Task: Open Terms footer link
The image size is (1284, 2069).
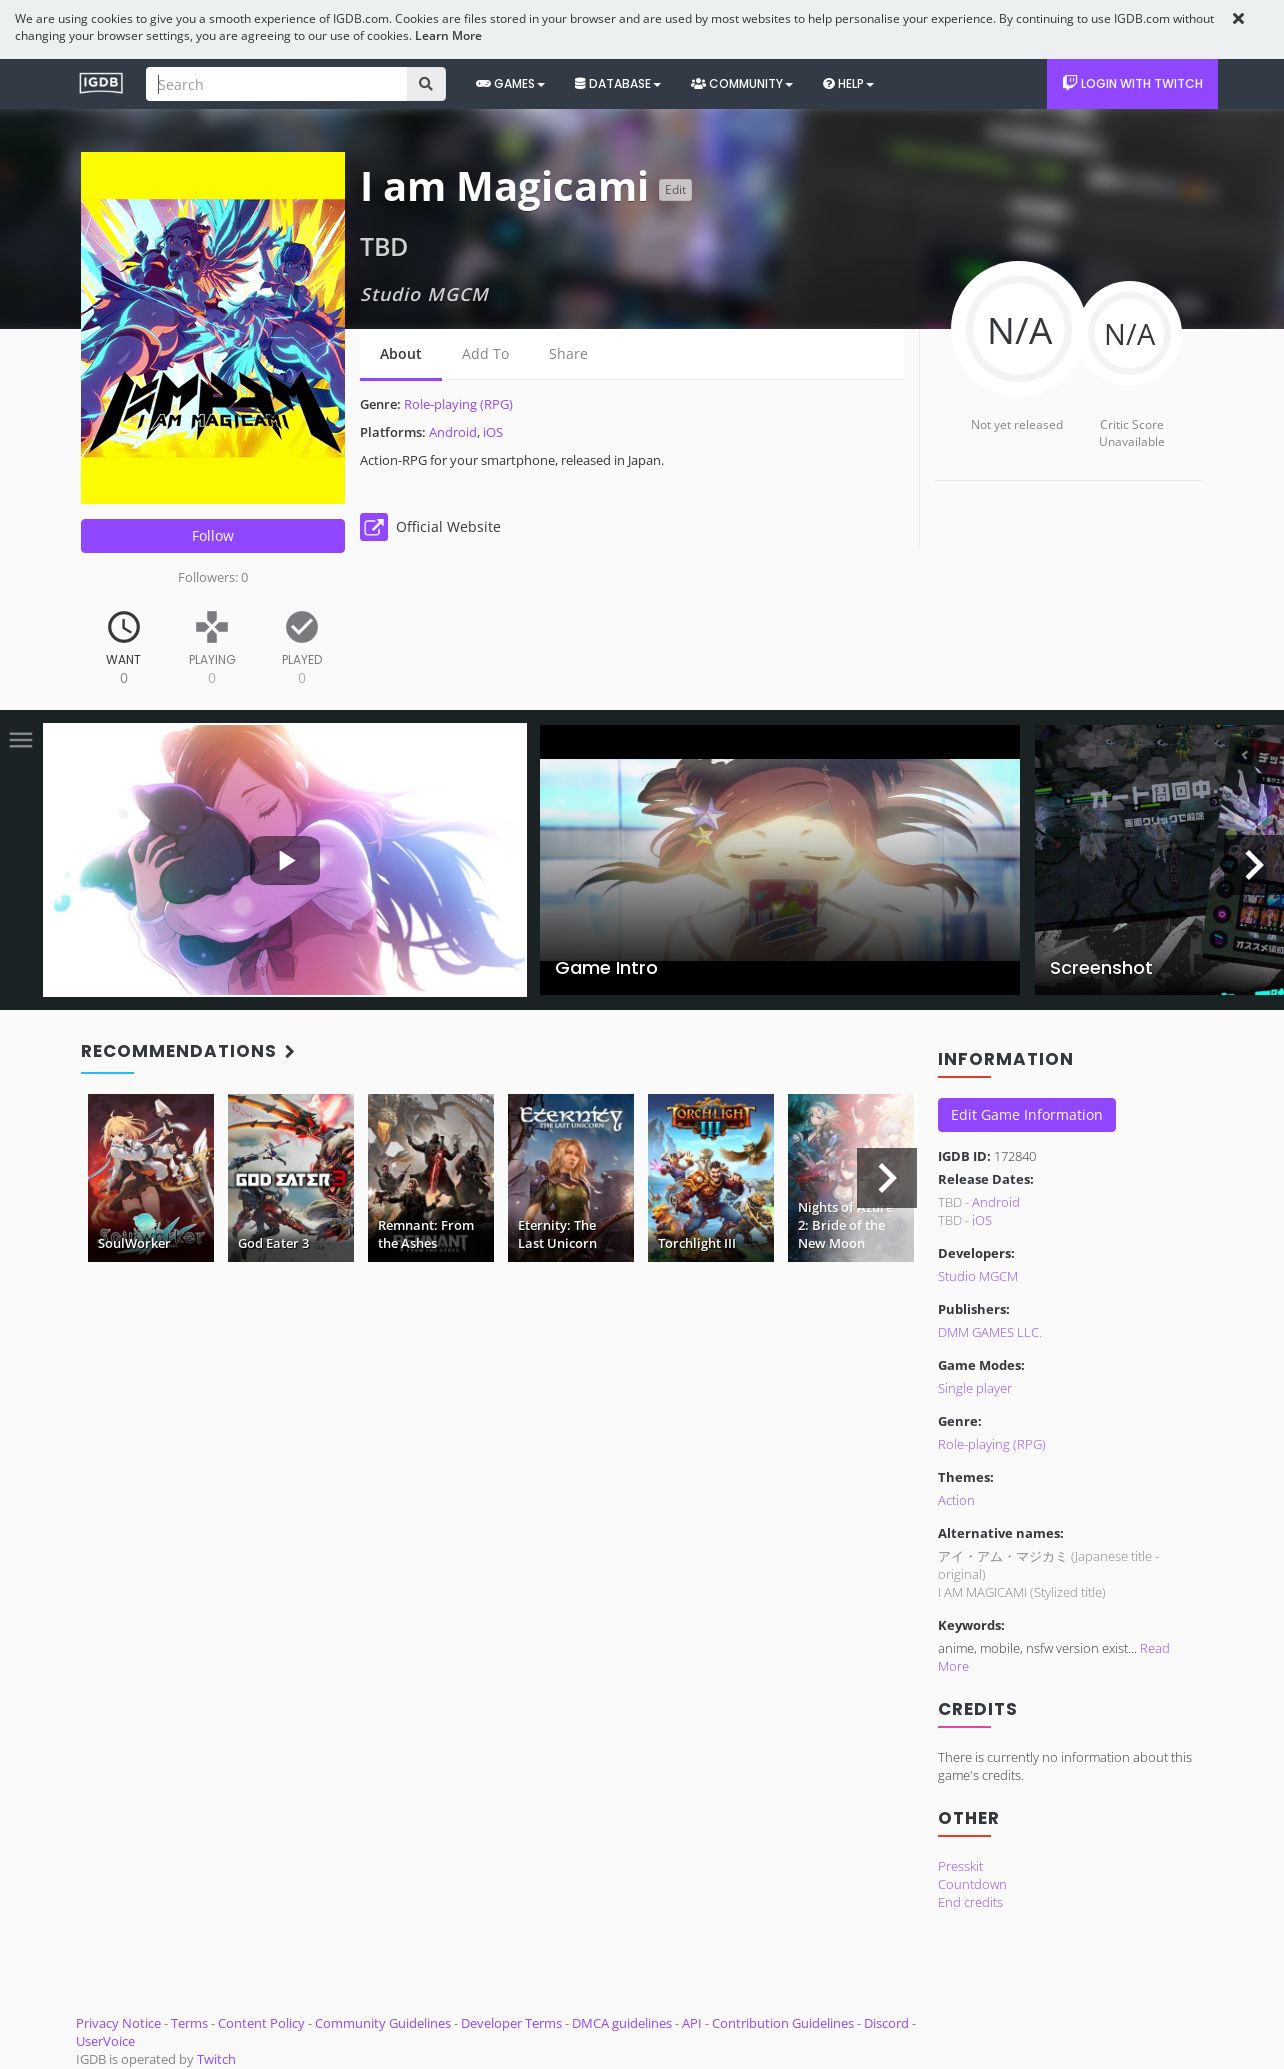Action: point(189,2023)
